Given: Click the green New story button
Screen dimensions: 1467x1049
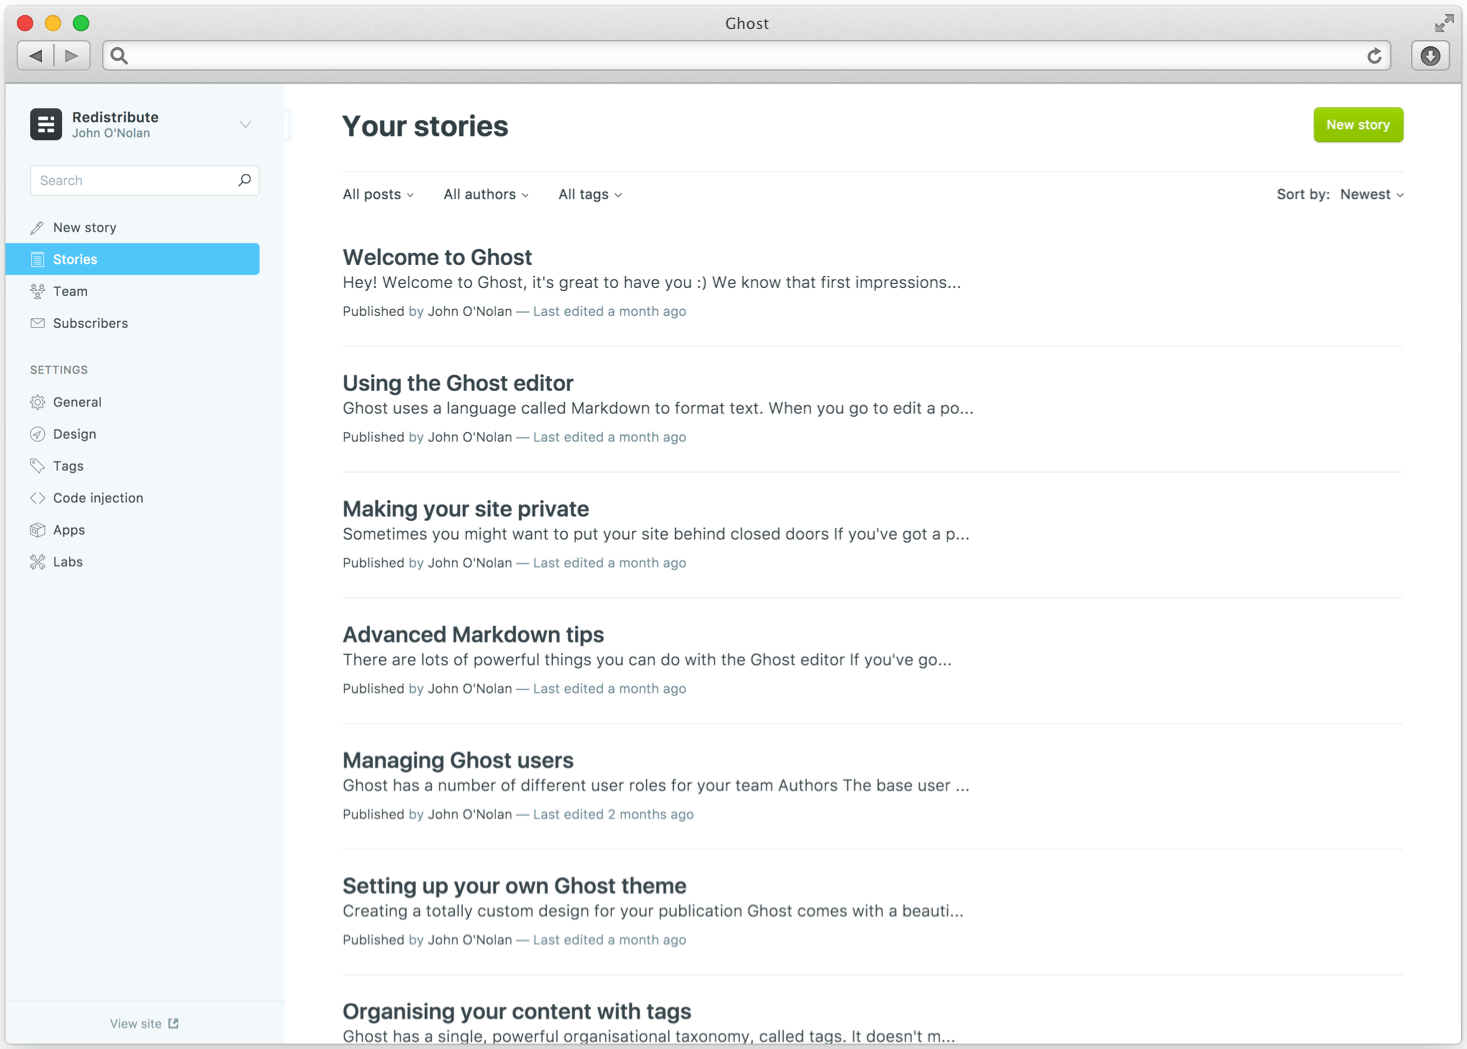Looking at the screenshot, I should click(1358, 125).
